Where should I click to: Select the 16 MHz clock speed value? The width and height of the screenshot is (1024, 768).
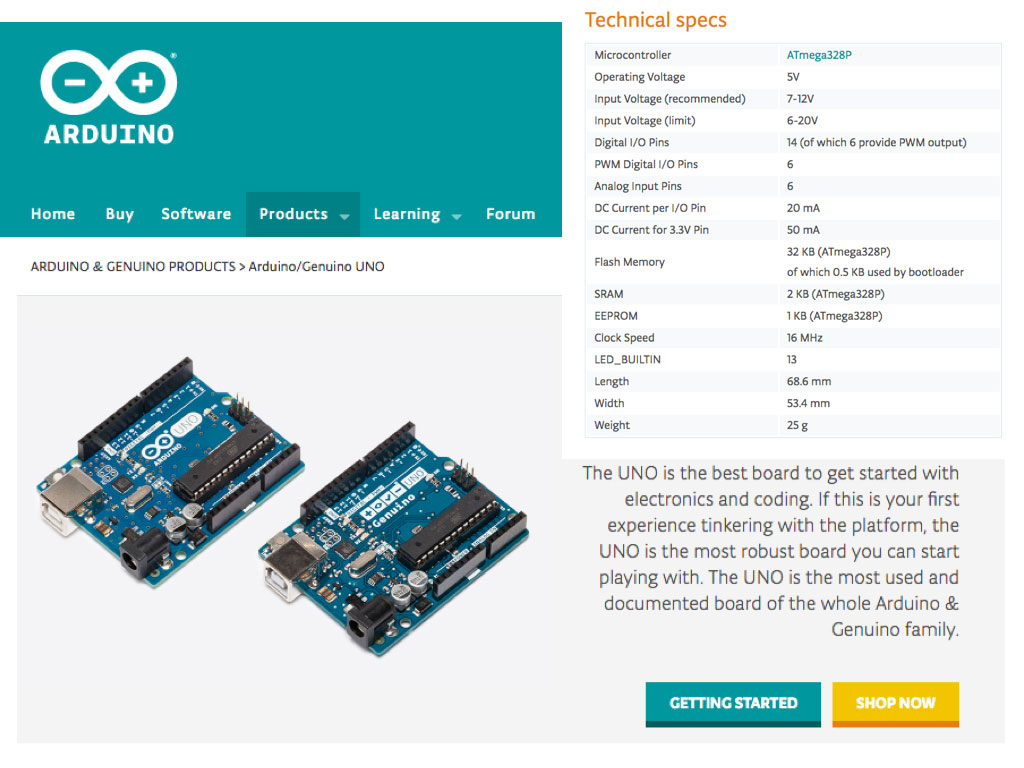click(x=805, y=338)
